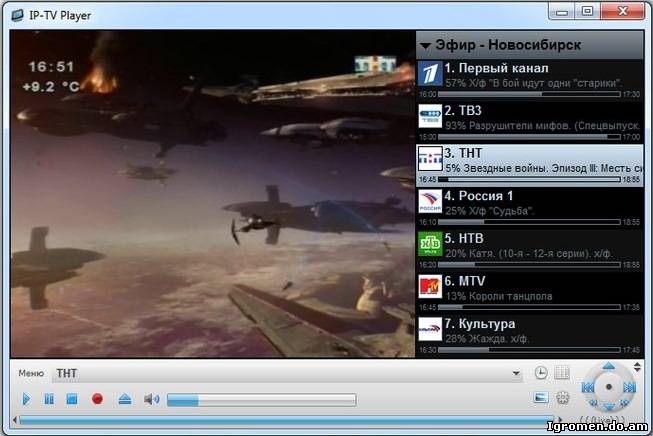Click the center dot of control wheel
The height and width of the screenshot is (436, 653).
[x=609, y=387]
